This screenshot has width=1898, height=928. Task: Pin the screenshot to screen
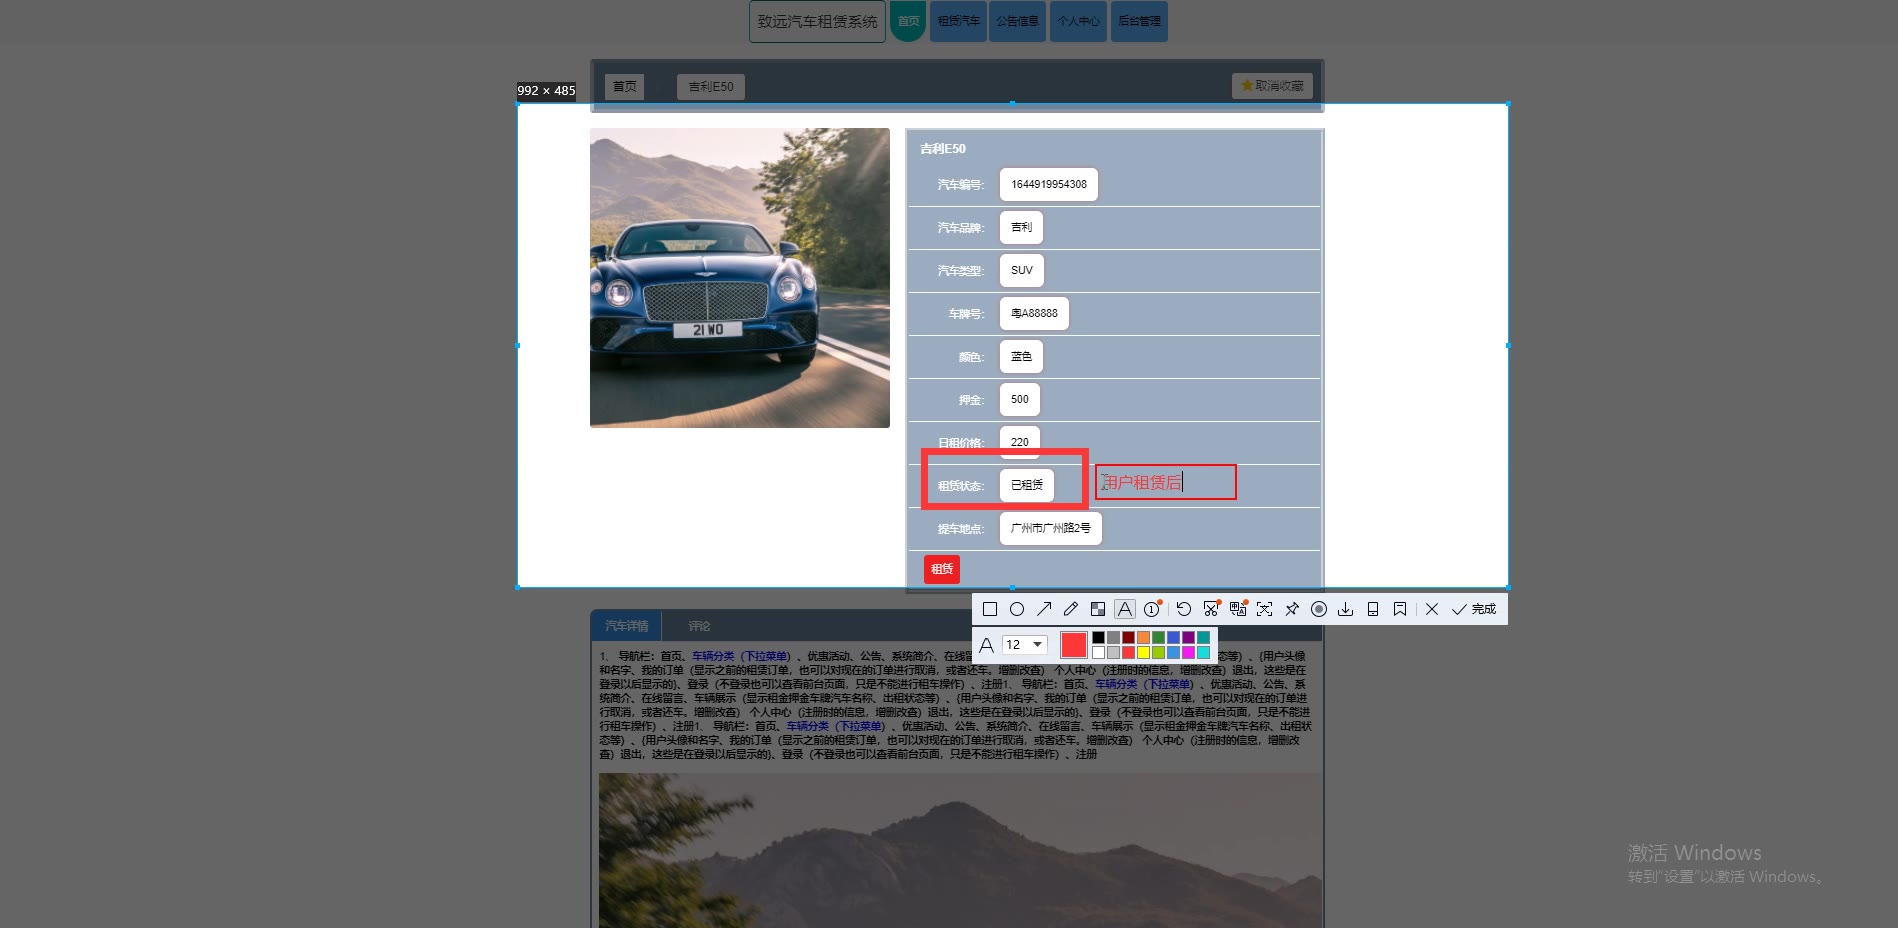click(x=1292, y=609)
